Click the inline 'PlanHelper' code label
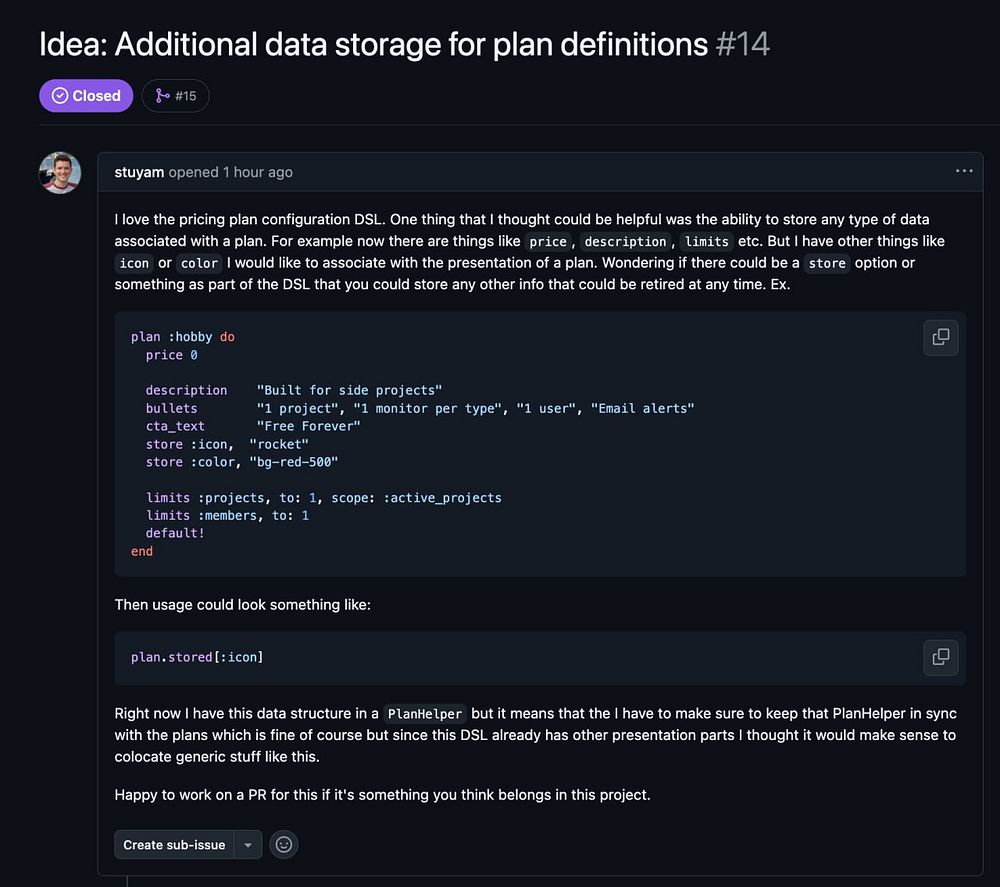 pos(425,714)
